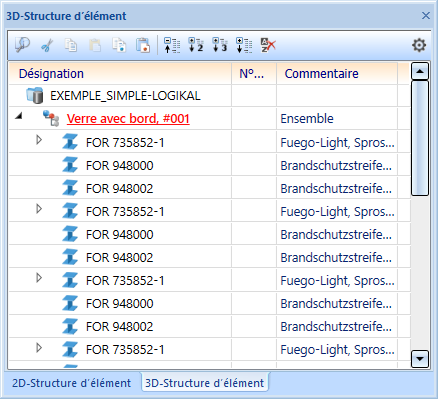Expand the first FOR 735852-1 node
Image resolution: width=438 pixels, height=399 pixels.
[x=39, y=140]
